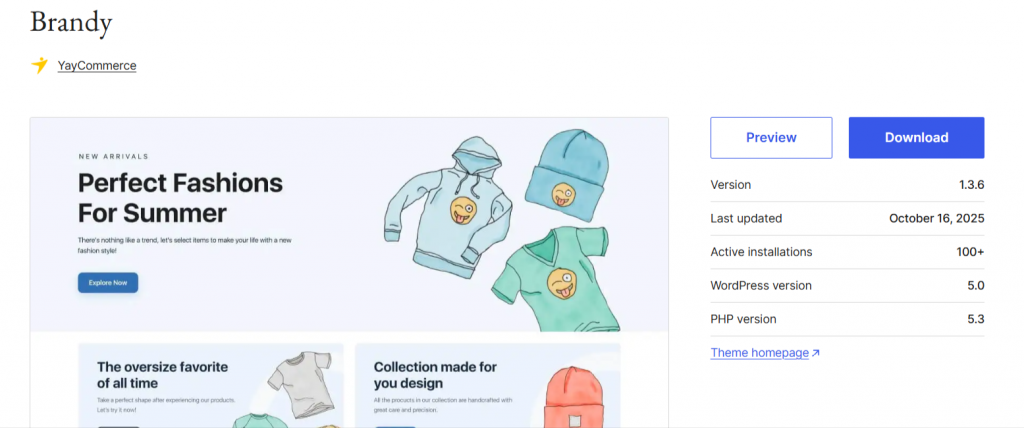Click the Perfect Fashions For Summer heading
Screen dimensions: 1024x428
tap(180, 198)
